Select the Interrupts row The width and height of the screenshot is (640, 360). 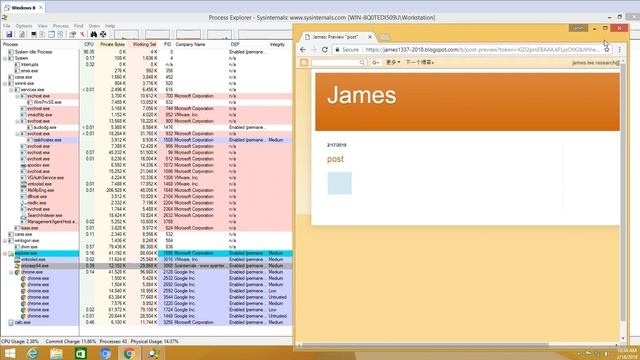pos(146,64)
